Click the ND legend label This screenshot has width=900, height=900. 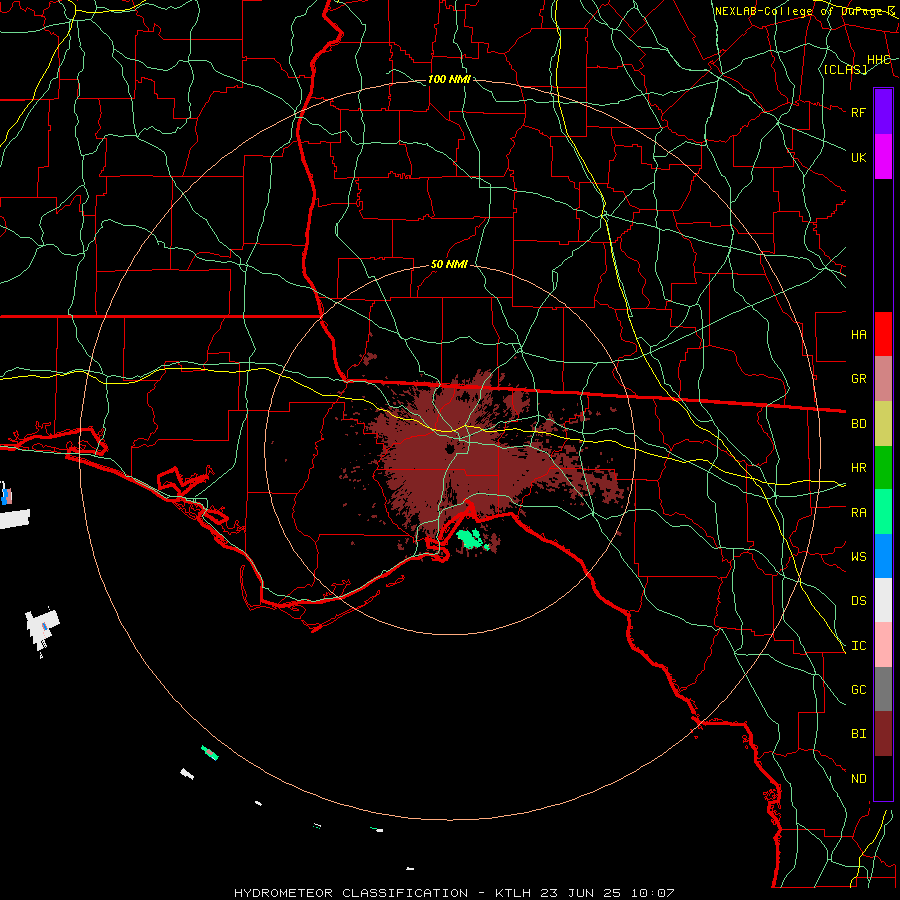tap(858, 779)
